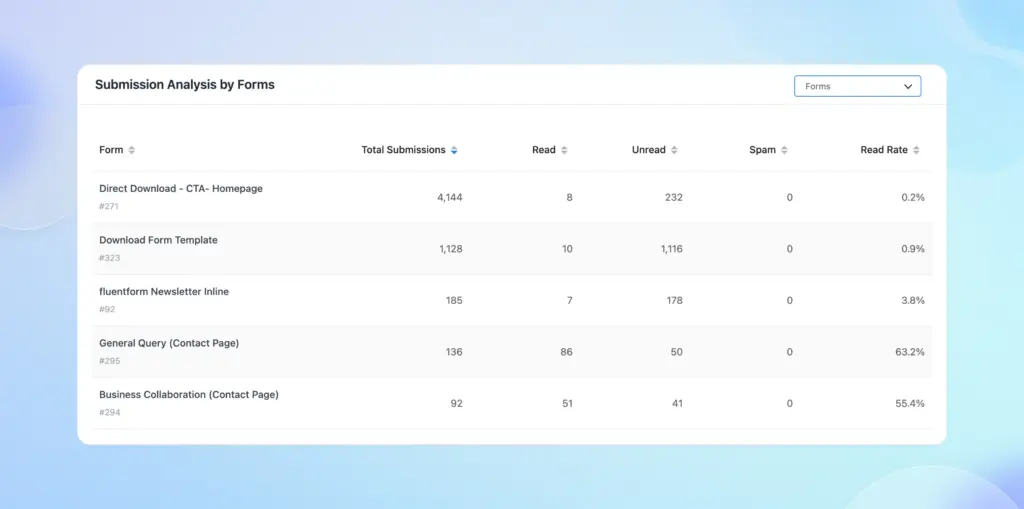The image size is (1024, 509).
Task: Select the 185 total submissions value
Action: 454,301
